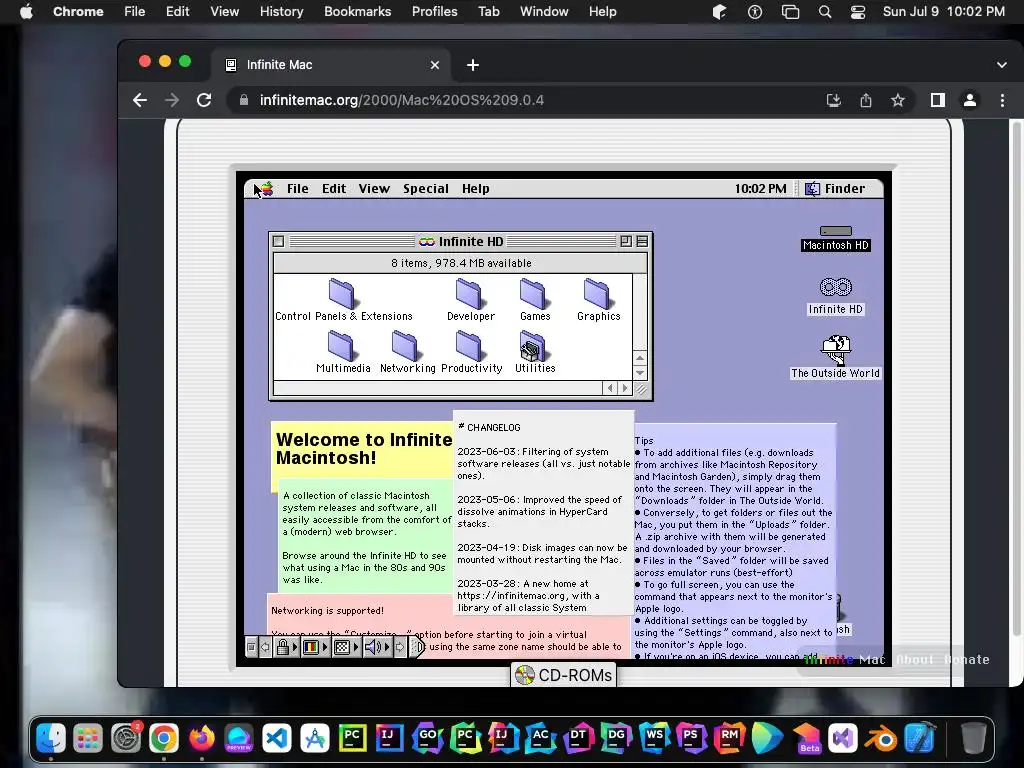This screenshot has width=1024, height=768.
Task: Open Finder from the Dock
Action: (x=51, y=738)
